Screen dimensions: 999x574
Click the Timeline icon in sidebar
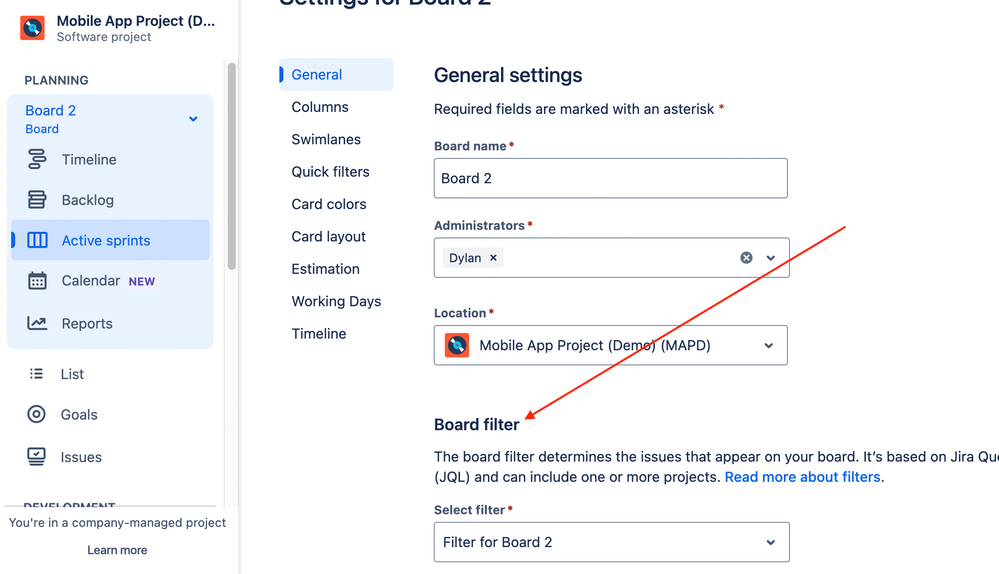tap(37, 159)
